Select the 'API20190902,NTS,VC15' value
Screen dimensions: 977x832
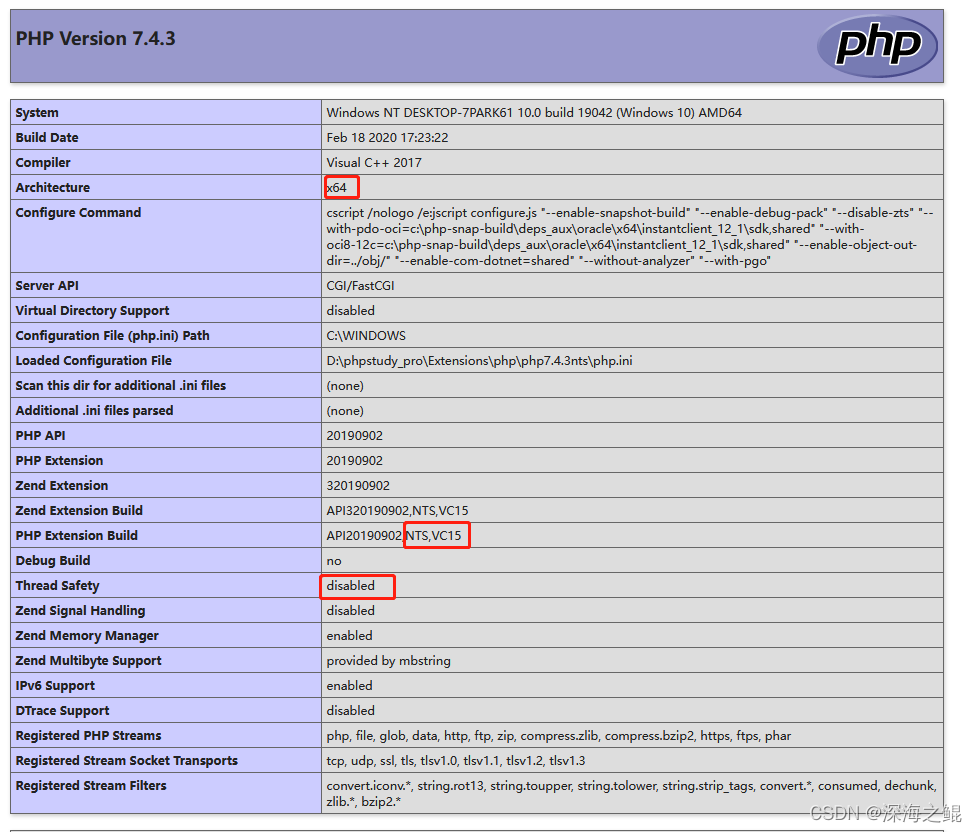[394, 535]
